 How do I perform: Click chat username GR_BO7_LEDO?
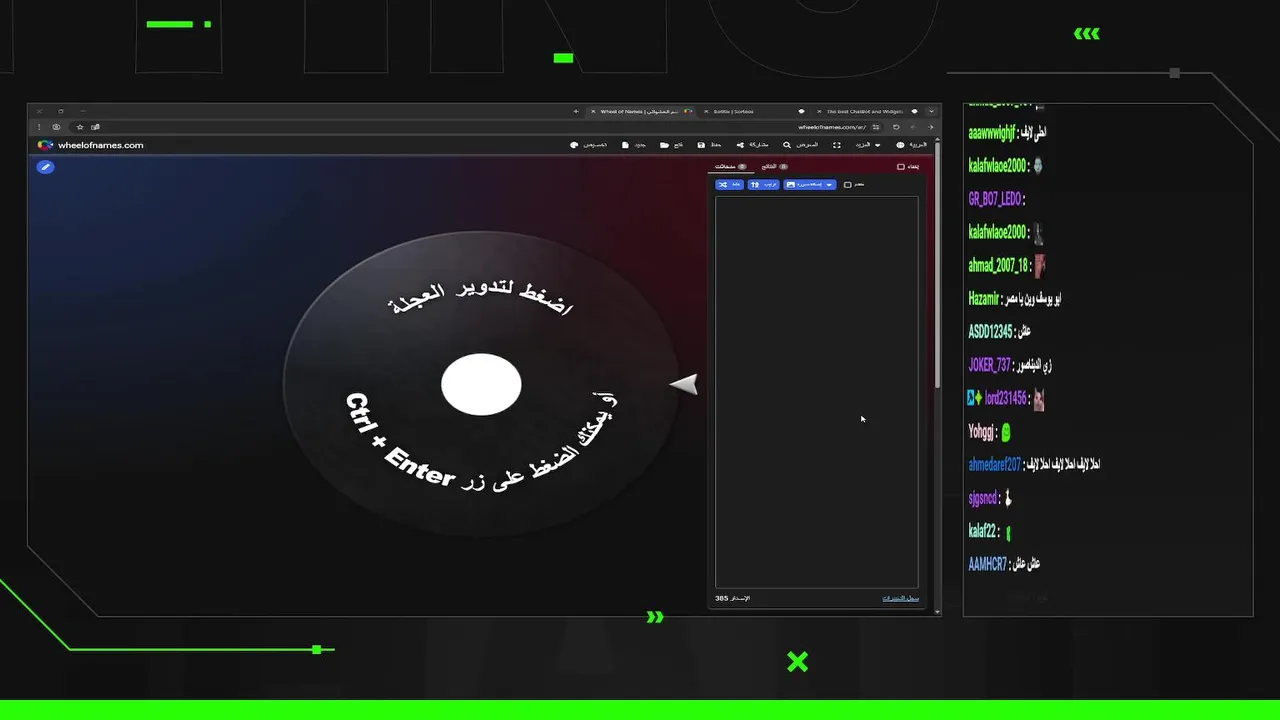pos(994,199)
